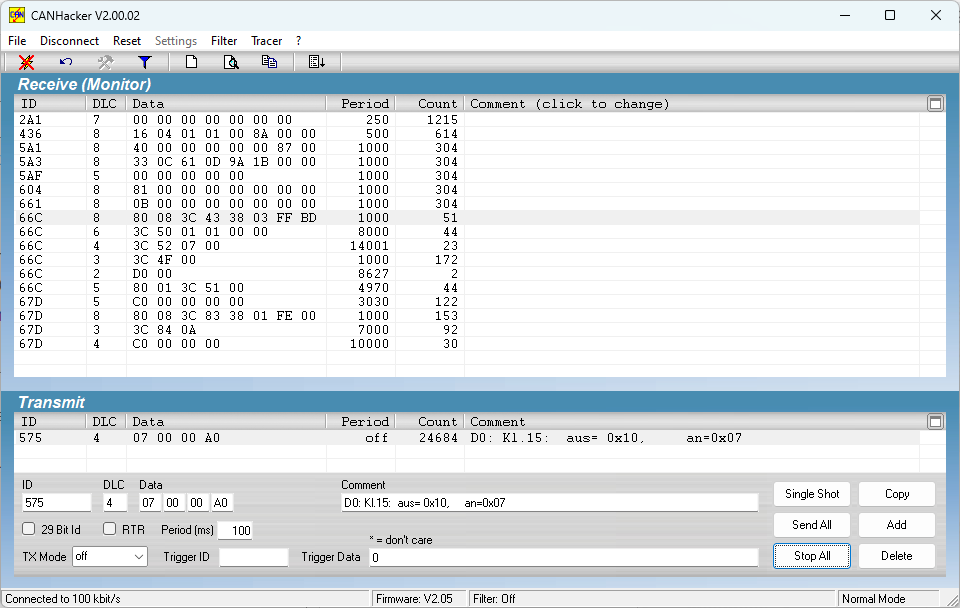Image resolution: width=960 pixels, height=608 pixels.
Task: Select 67D row with period 10000
Action: pos(467,343)
